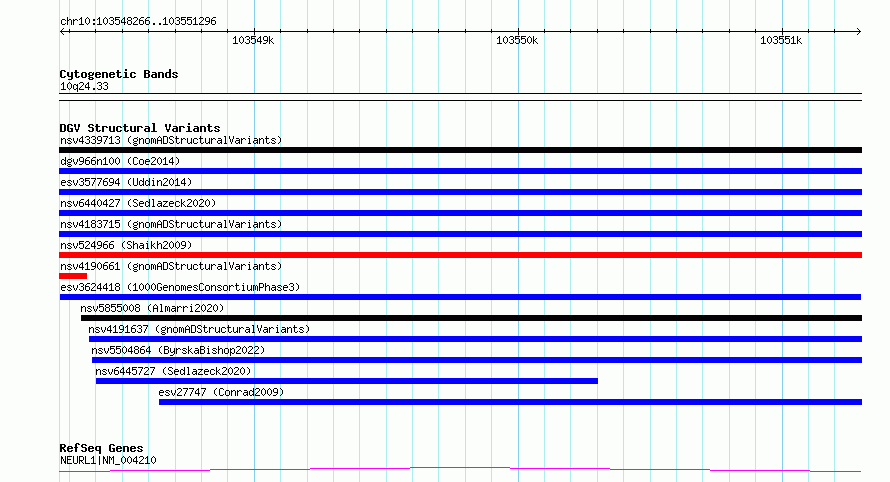This screenshot has width=890, height=482.
Task: Click the RefSeq Genes track heading
Action: (x=101, y=449)
